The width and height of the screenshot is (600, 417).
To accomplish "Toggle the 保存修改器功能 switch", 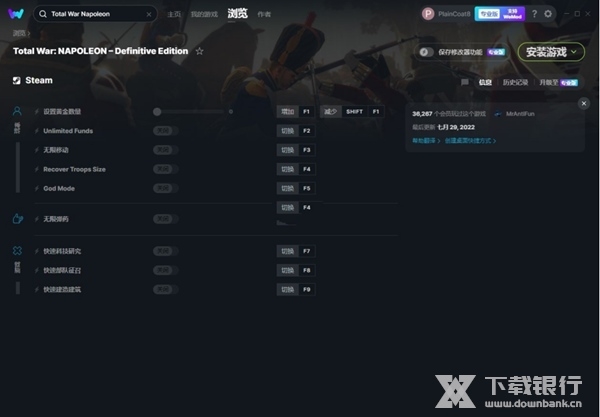I will tap(426, 52).
